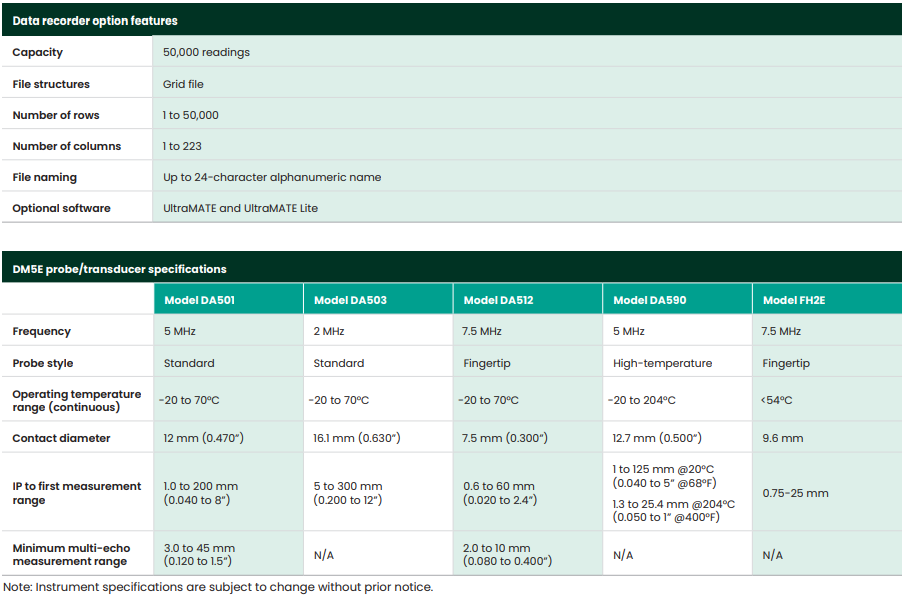Select the 'Number of columns' row label

(66, 146)
